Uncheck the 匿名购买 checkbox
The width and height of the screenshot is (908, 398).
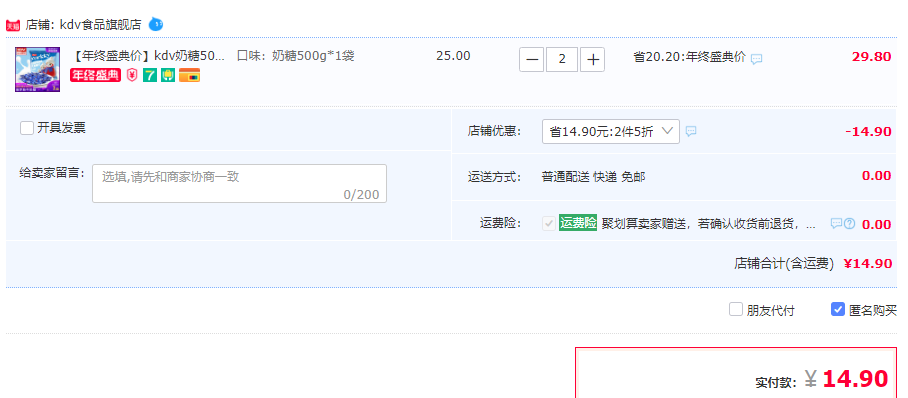click(837, 309)
